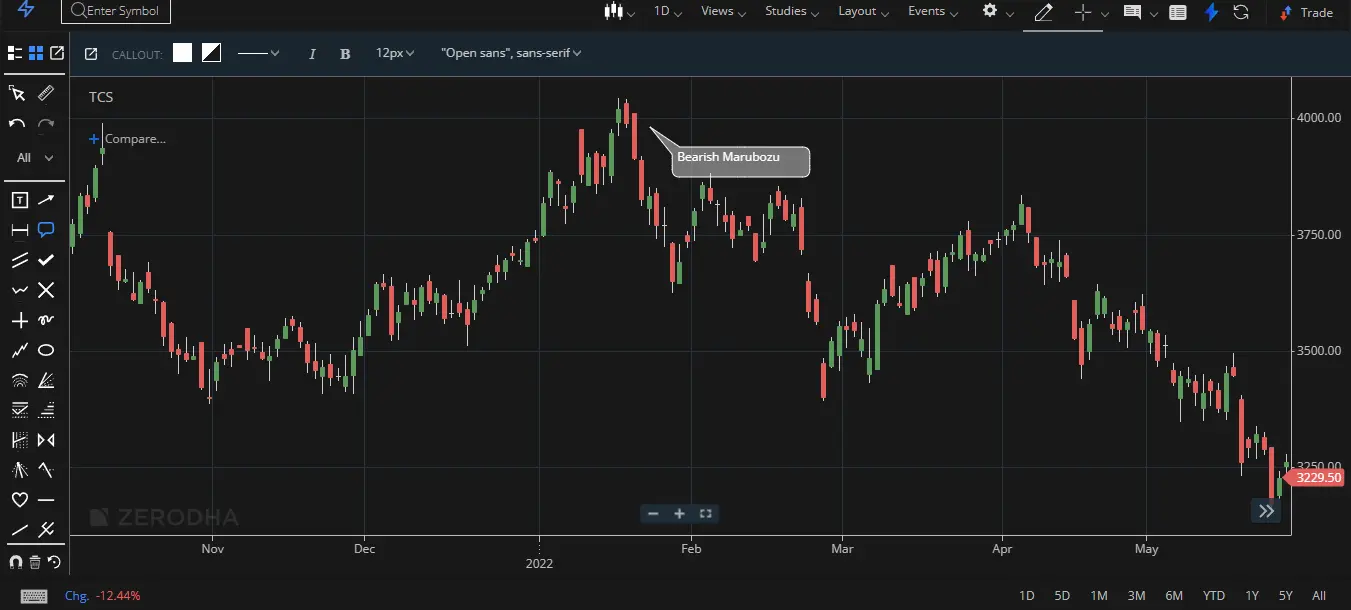Viewport: 1351px width, 610px height.
Task: Detach the callout settings toolbar
Action: tap(91, 54)
